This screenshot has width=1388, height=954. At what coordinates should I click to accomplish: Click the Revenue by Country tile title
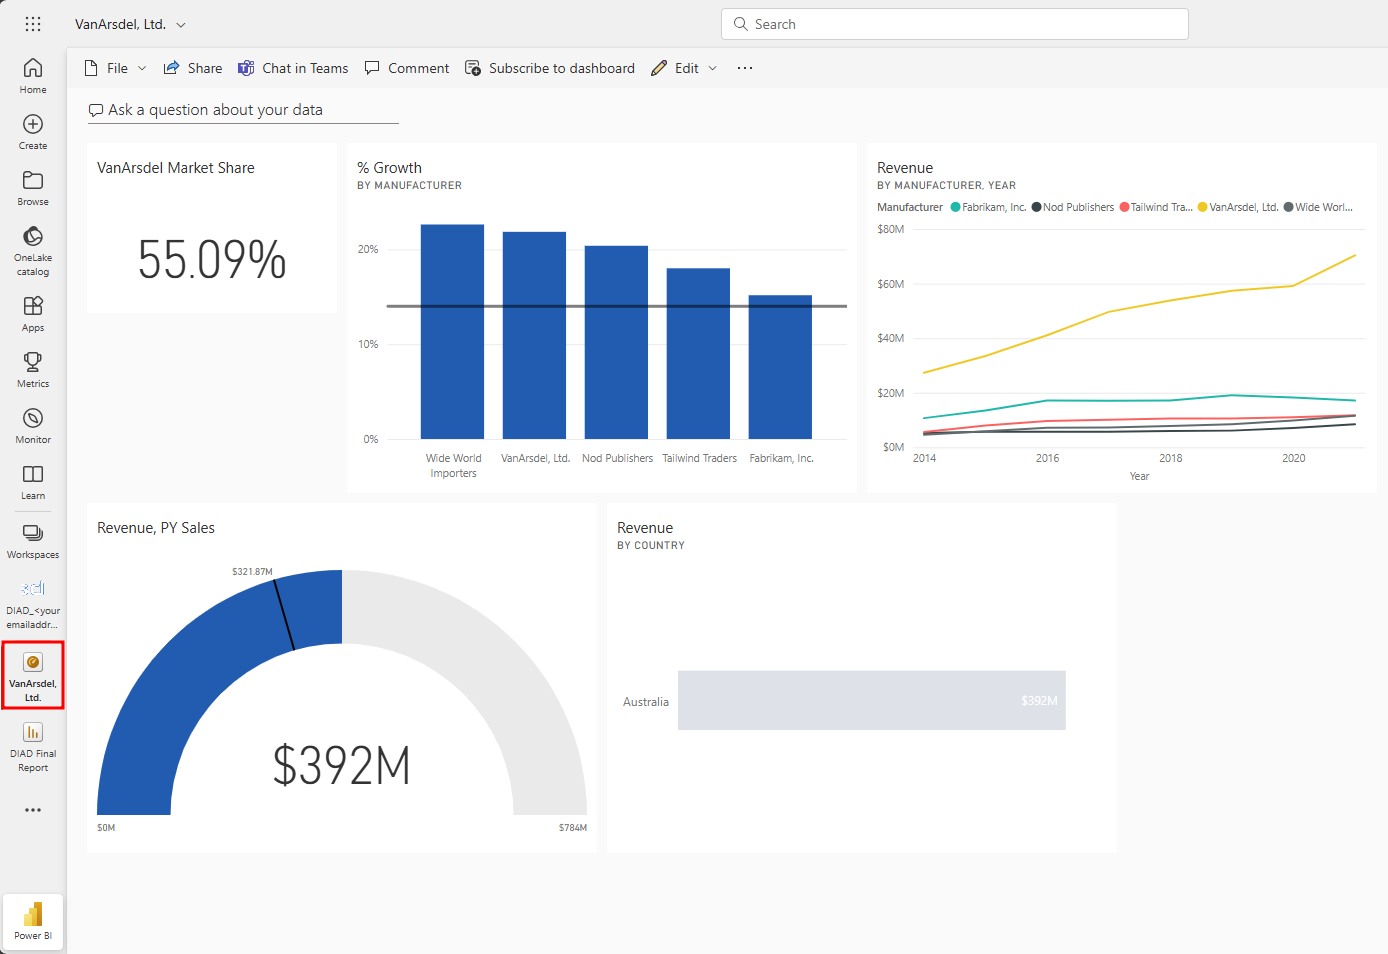coord(645,528)
